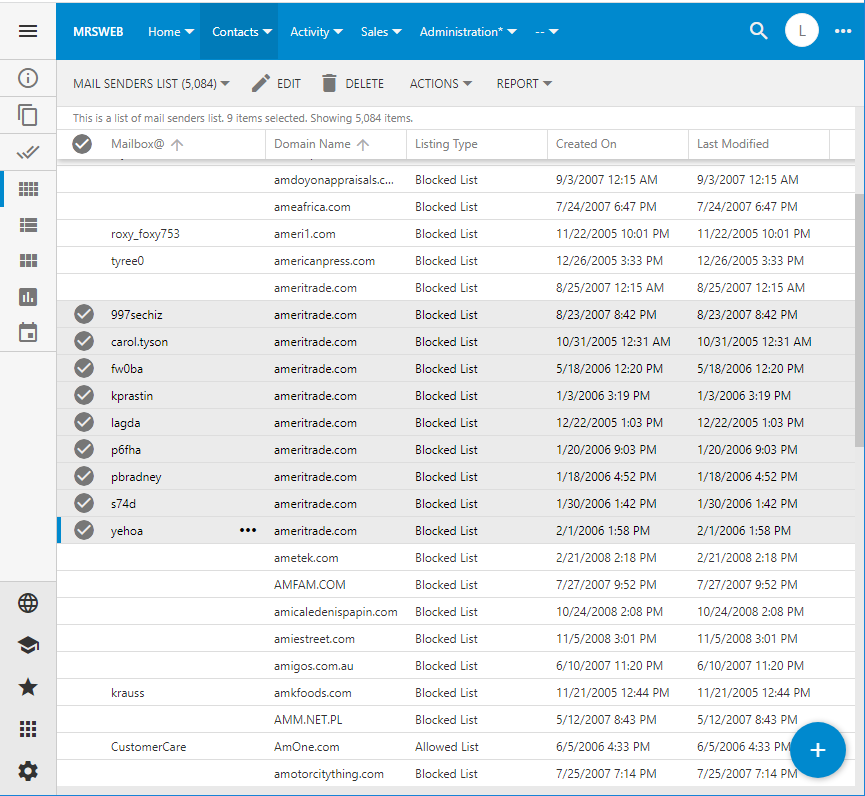Open the calendar icon in sidebar
865x796 pixels.
point(28,332)
